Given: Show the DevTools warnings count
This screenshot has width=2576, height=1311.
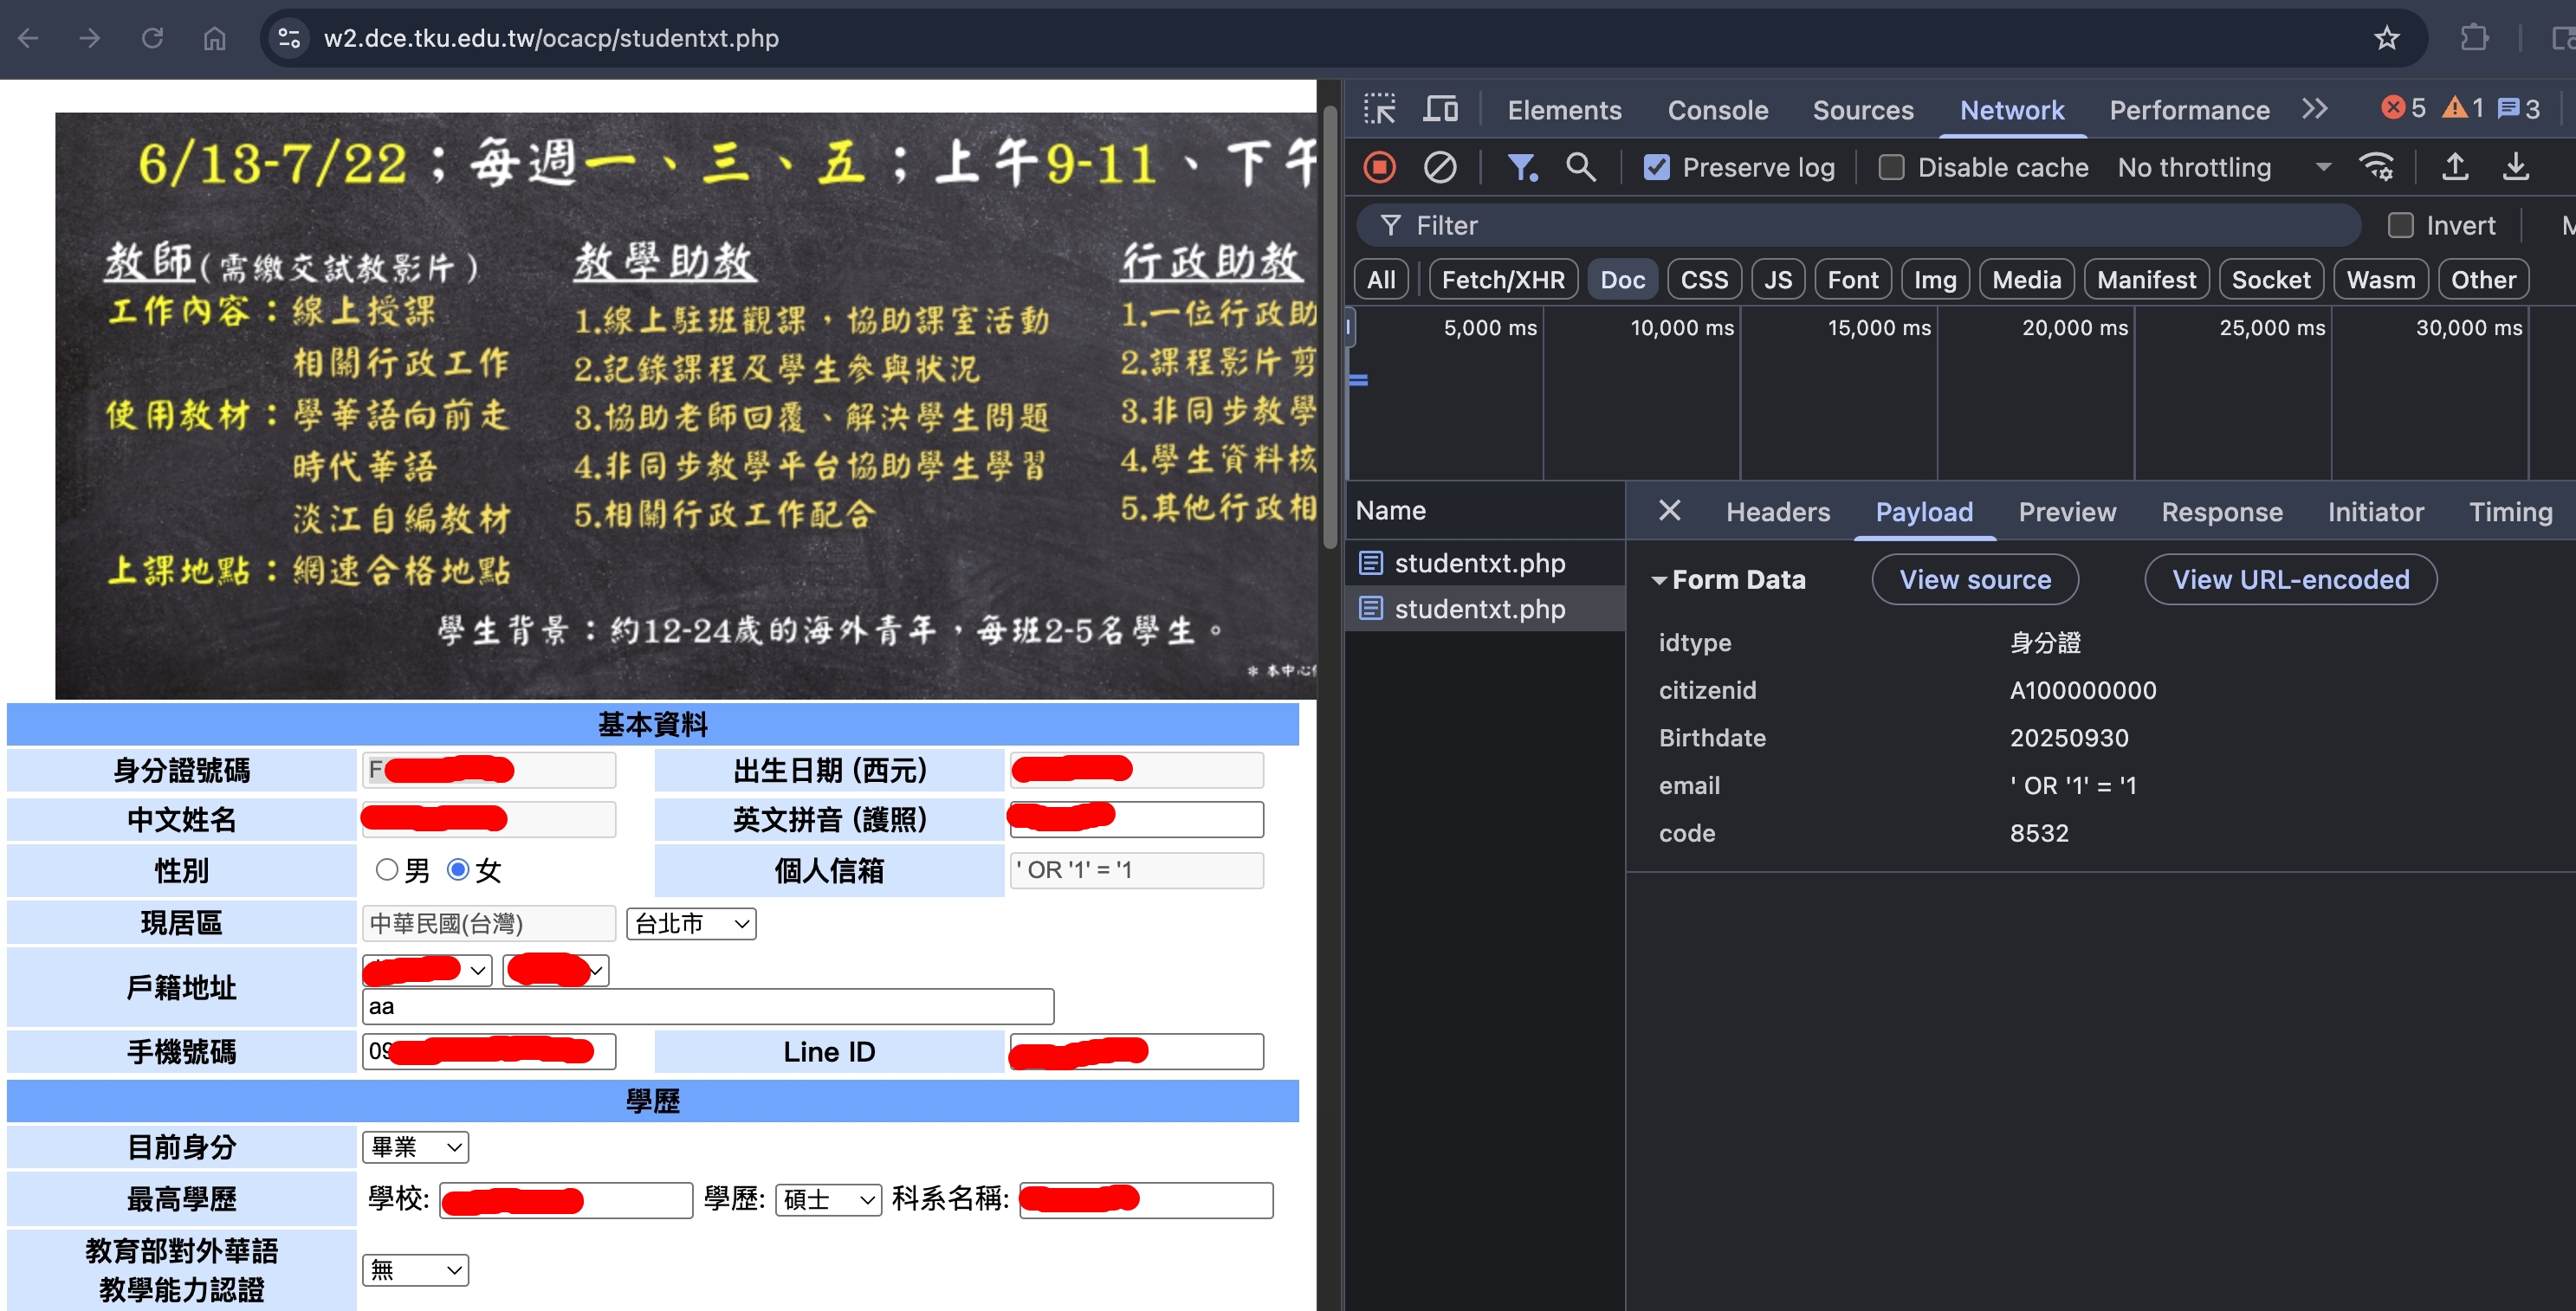Looking at the screenshot, I should click(x=2463, y=108).
